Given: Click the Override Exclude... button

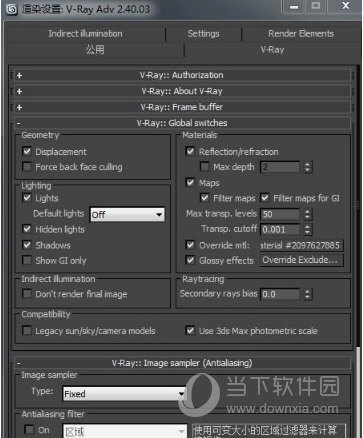Looking at the screenshot, I should coord(301,260).
